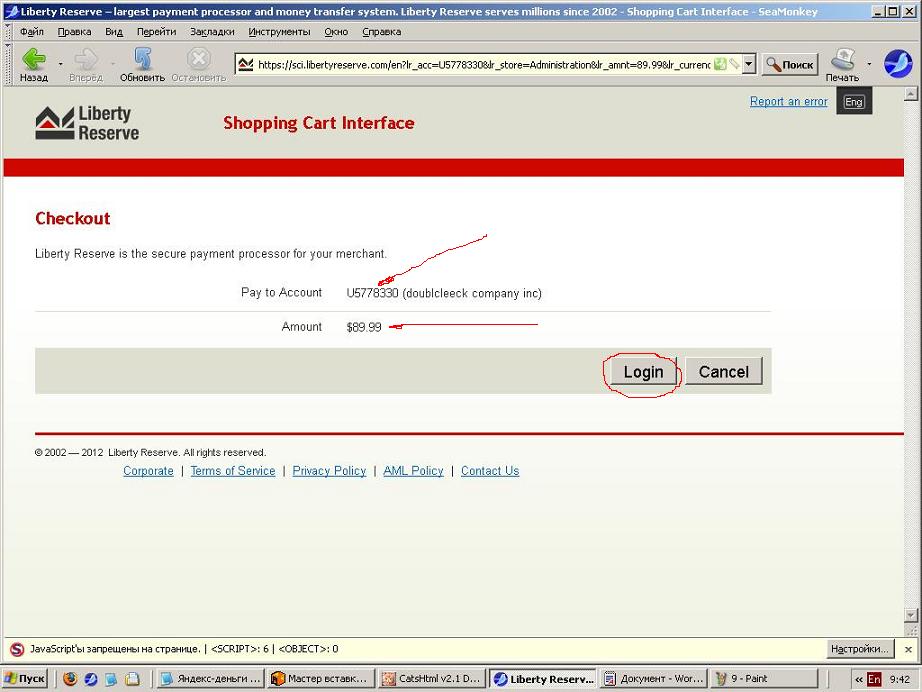The width and height of the screenshot is (922, 692).
Task: Open the Справка menu
Action: click(382, 32)
